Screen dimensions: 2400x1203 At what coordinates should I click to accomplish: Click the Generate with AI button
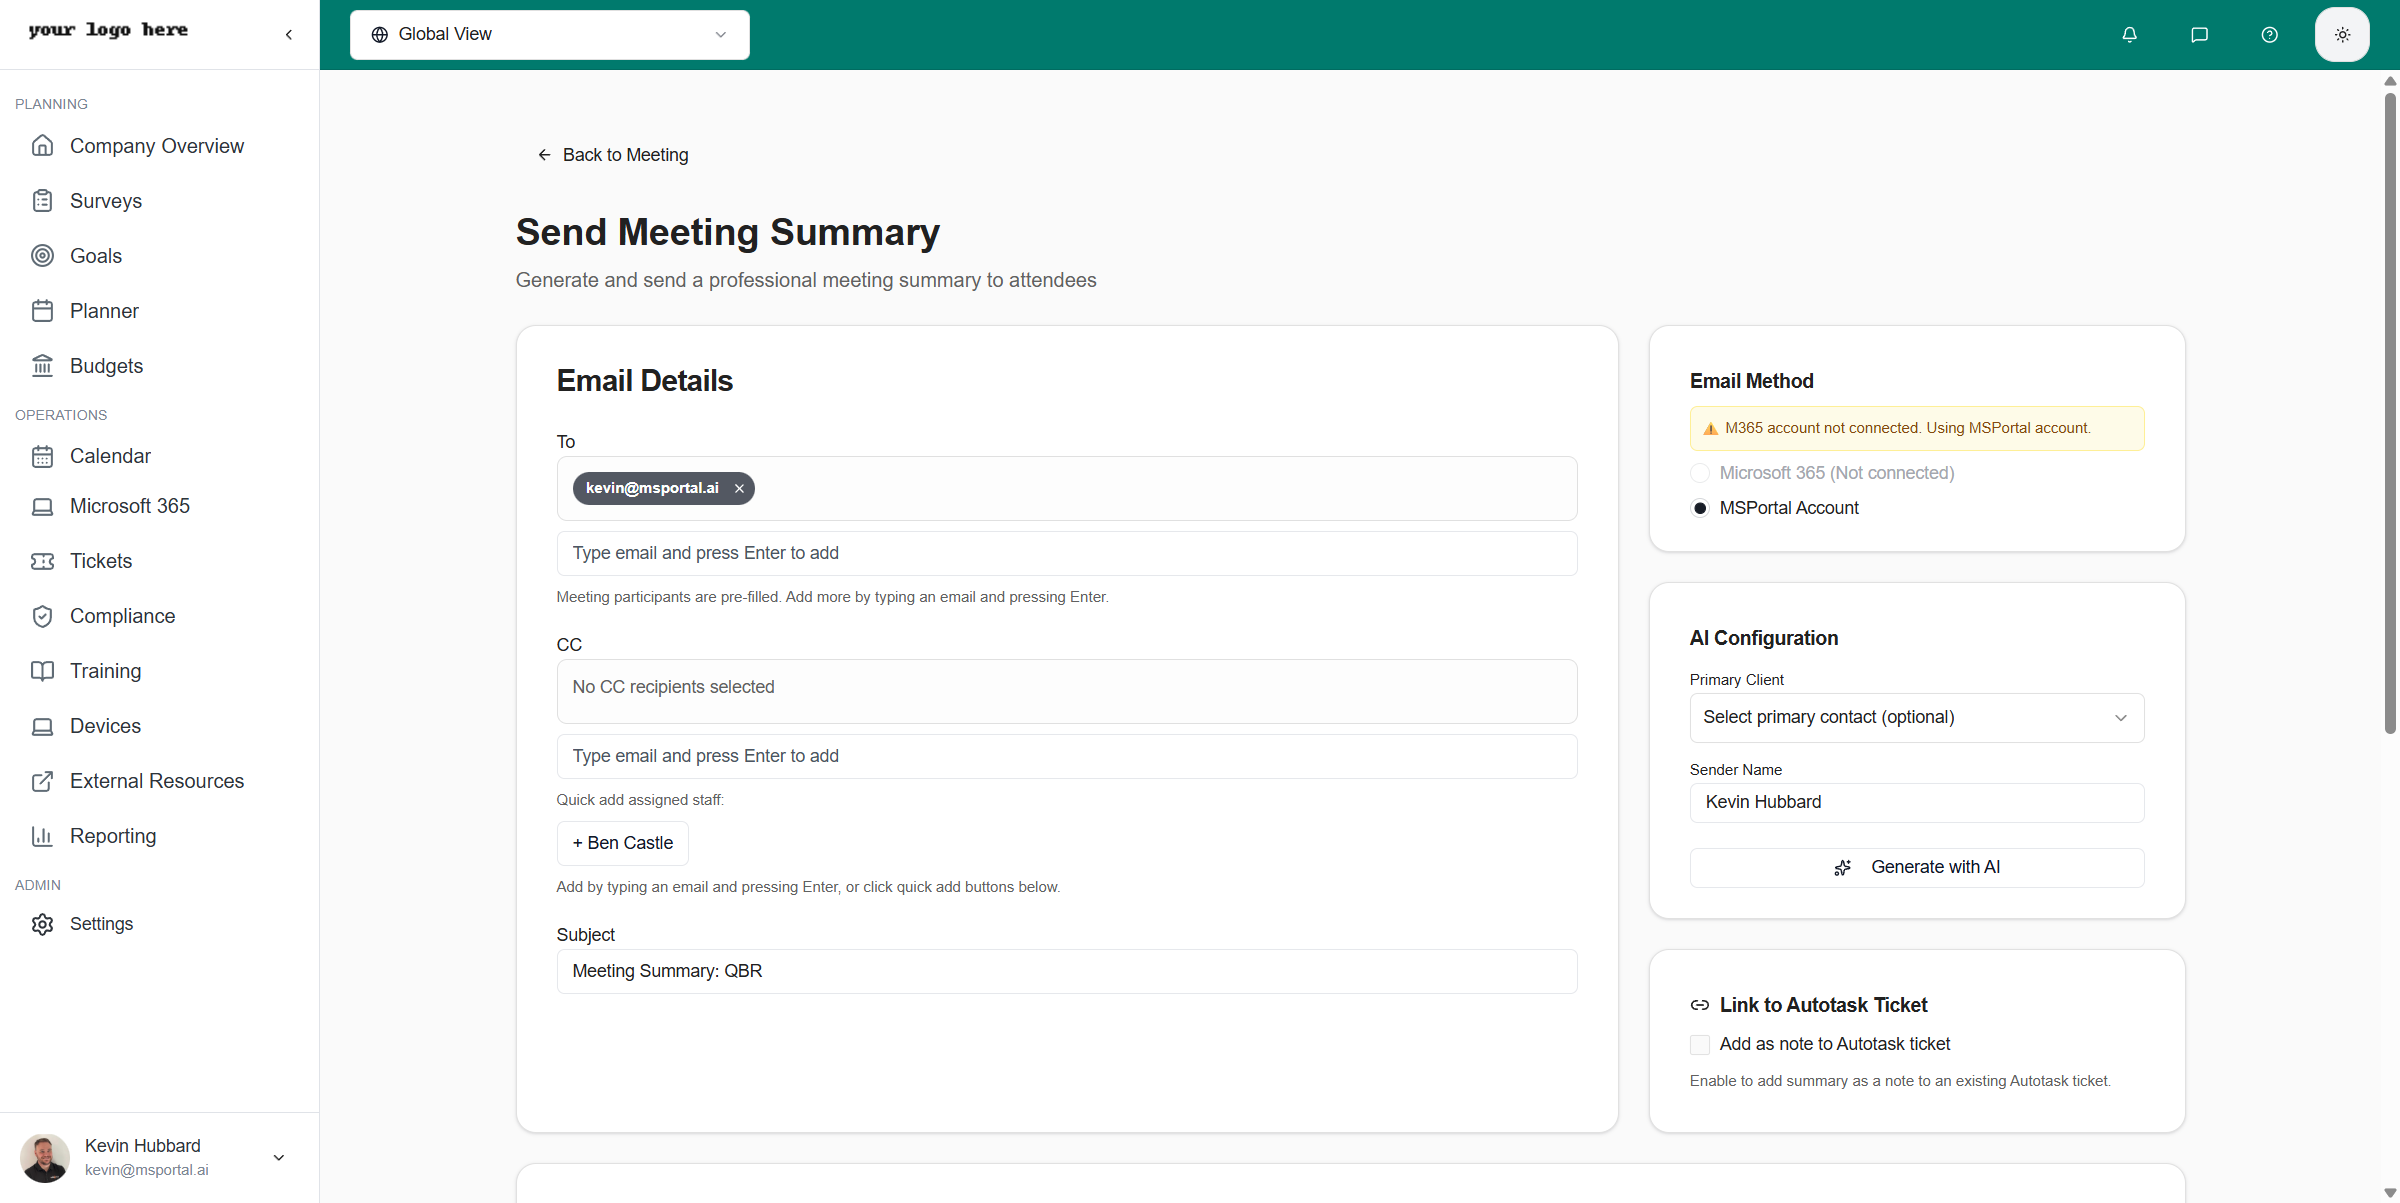[1915, 867]
